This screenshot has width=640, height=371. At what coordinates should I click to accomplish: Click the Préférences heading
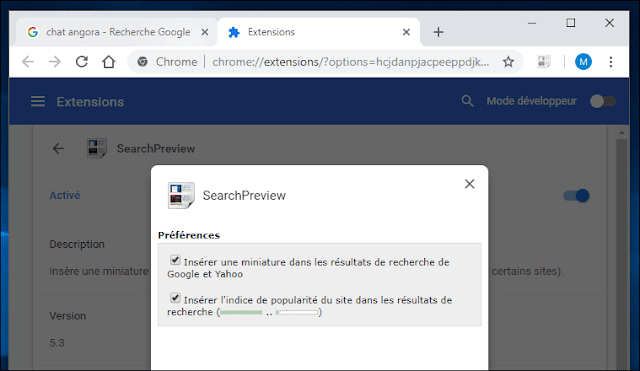pos(189,235)
